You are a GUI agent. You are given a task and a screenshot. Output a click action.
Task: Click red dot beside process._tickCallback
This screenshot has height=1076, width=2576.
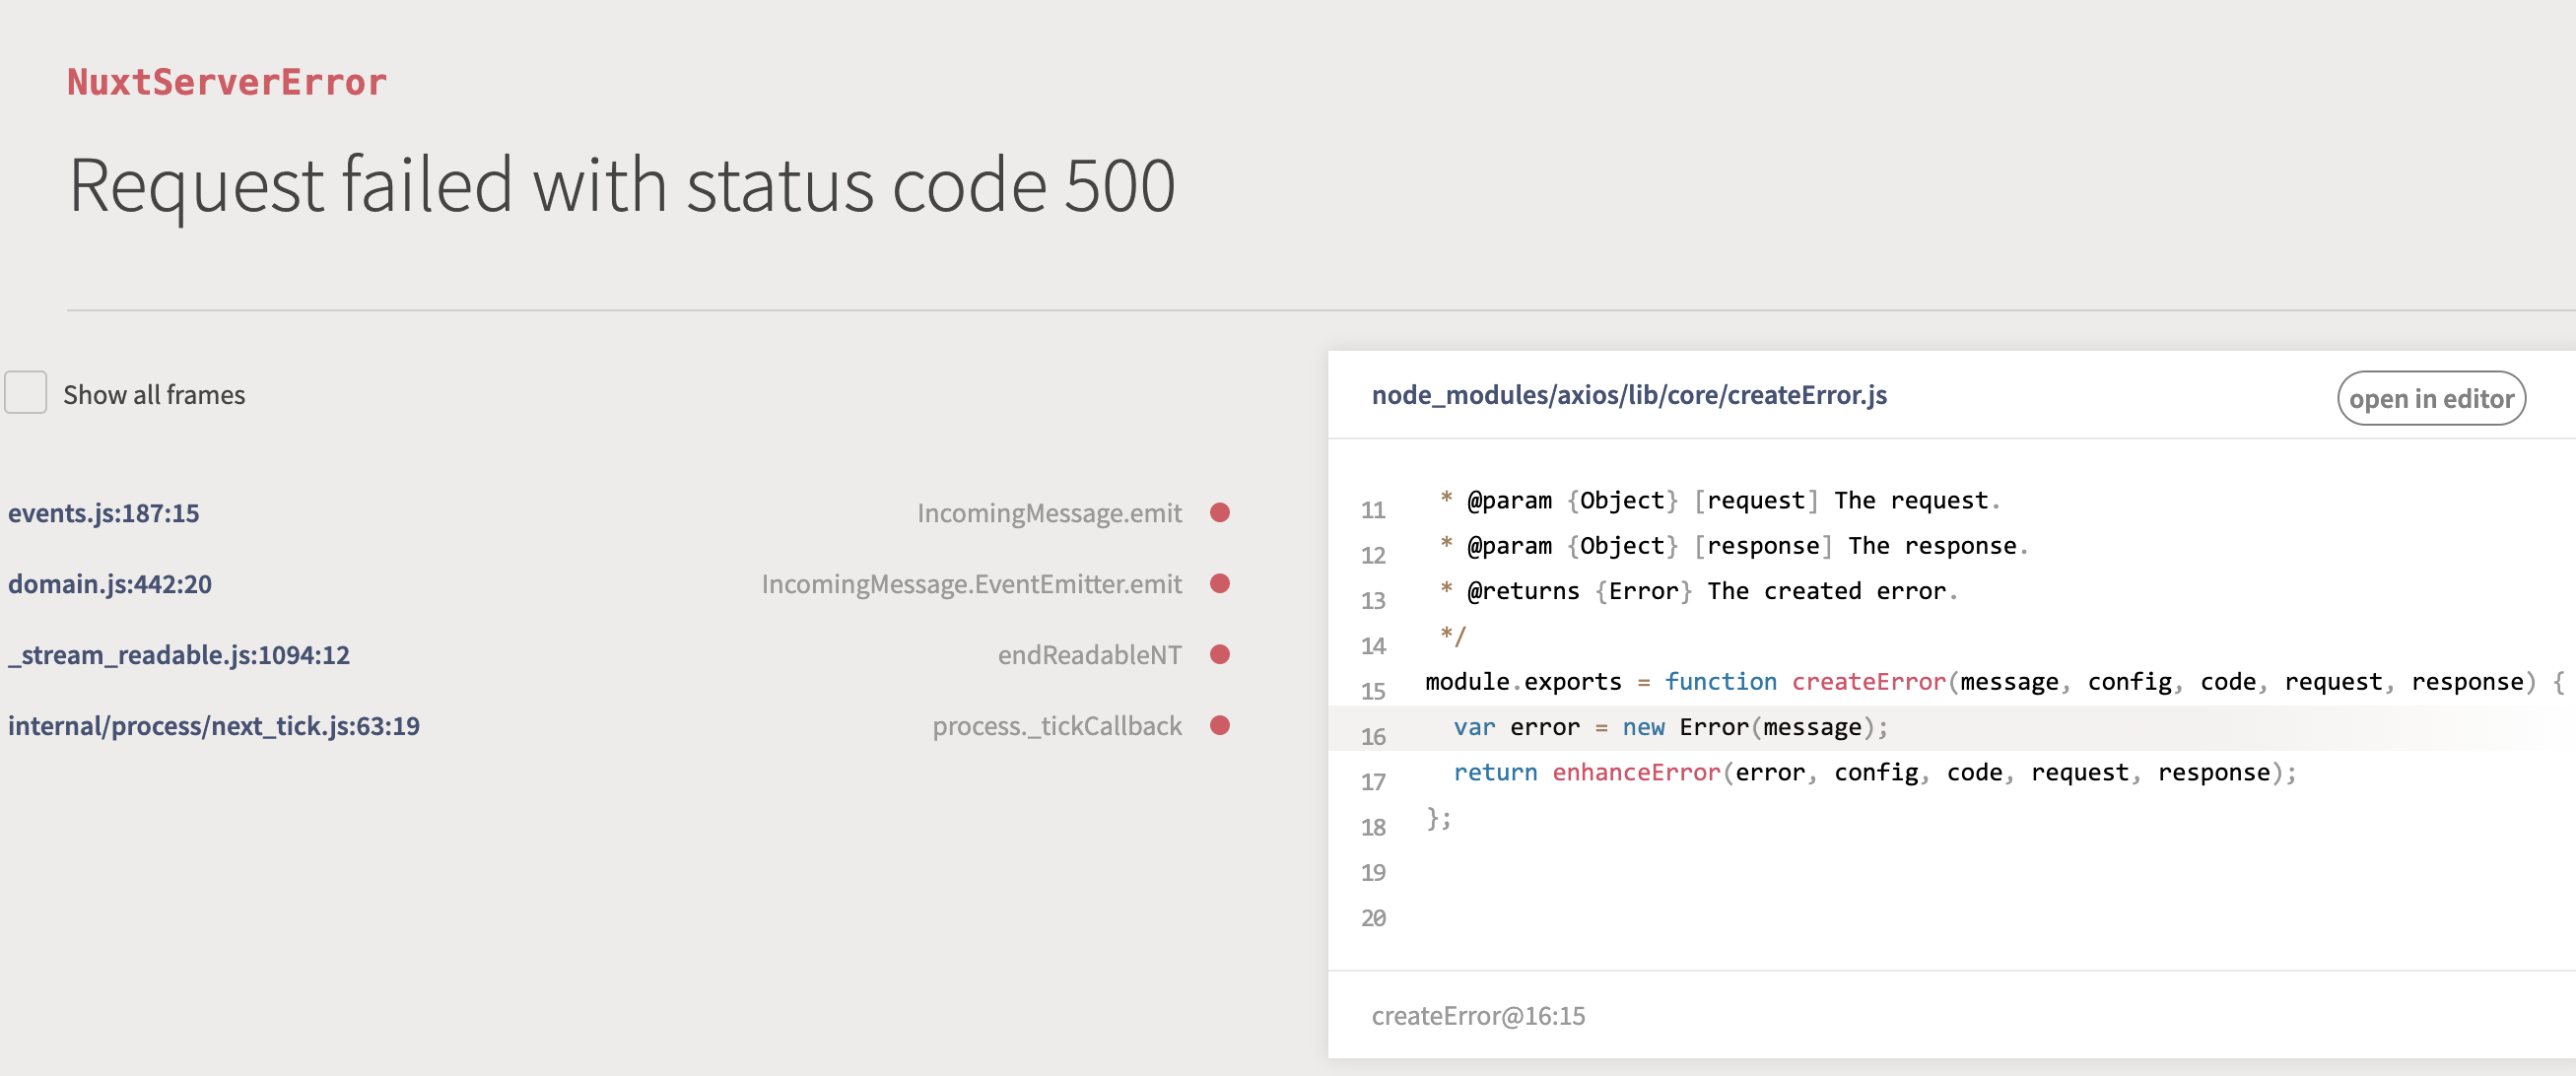1219,726
